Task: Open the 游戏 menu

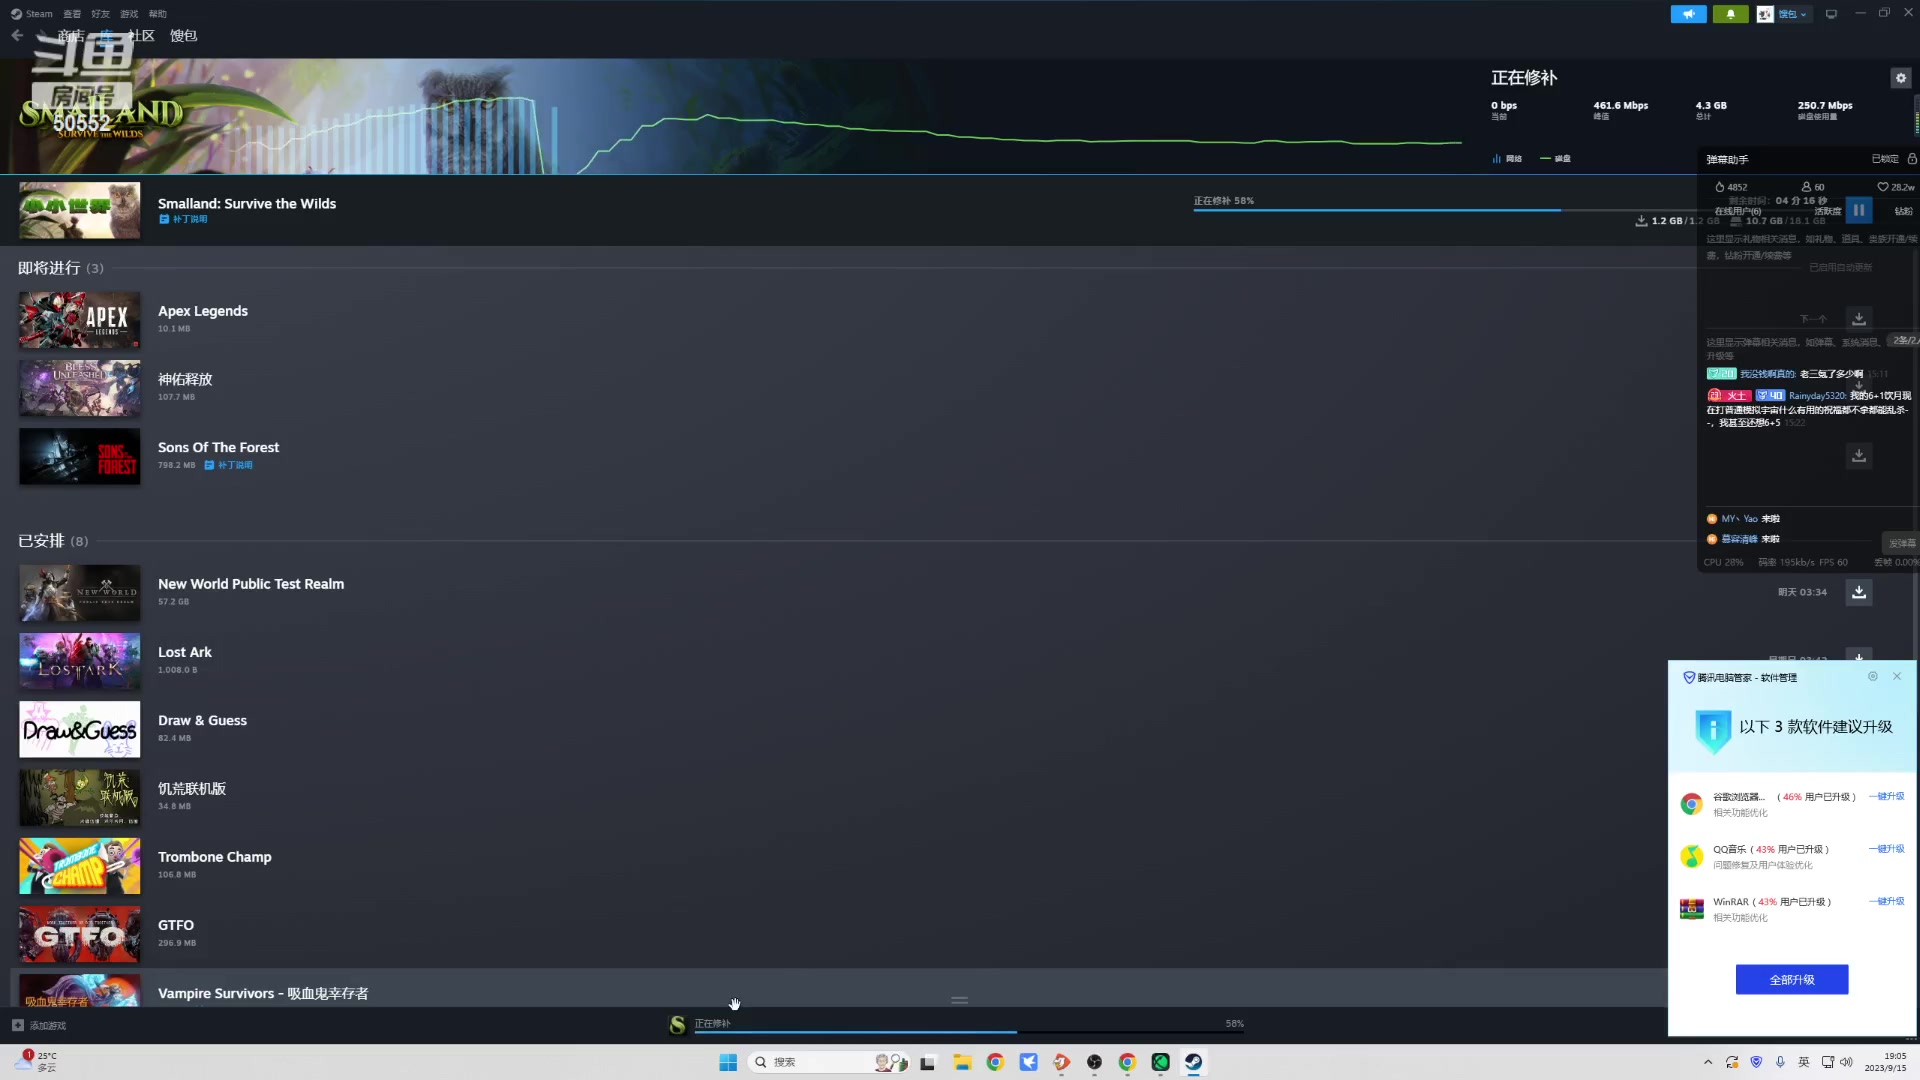Action: point(129,14)
